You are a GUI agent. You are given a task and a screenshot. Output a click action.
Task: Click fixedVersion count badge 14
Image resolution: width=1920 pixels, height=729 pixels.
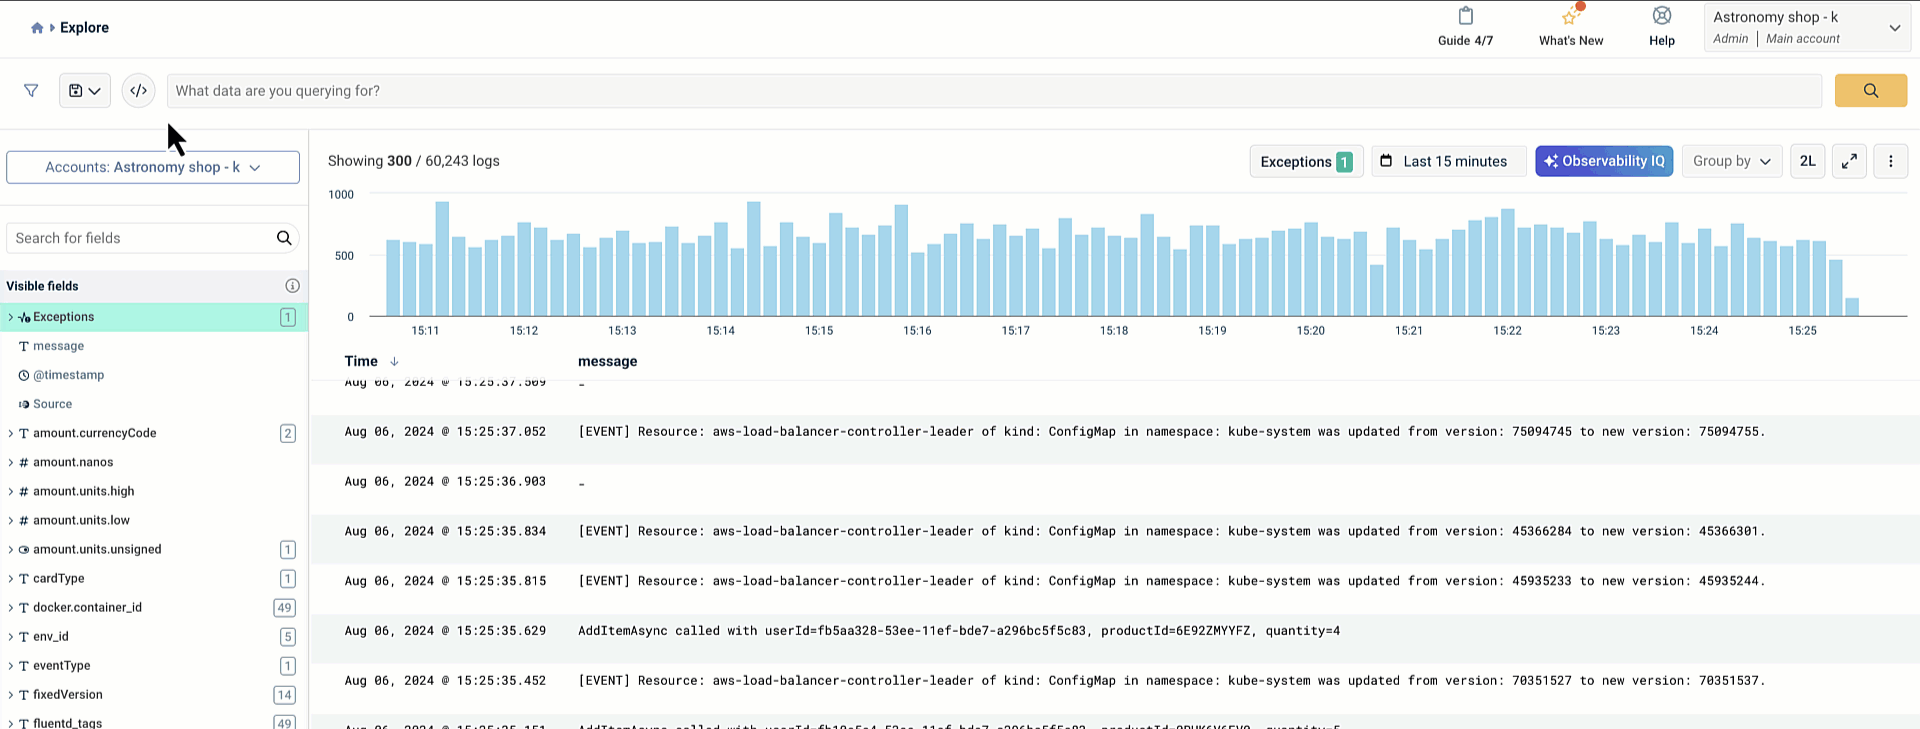pyautogui.click(x=284, y=694)
